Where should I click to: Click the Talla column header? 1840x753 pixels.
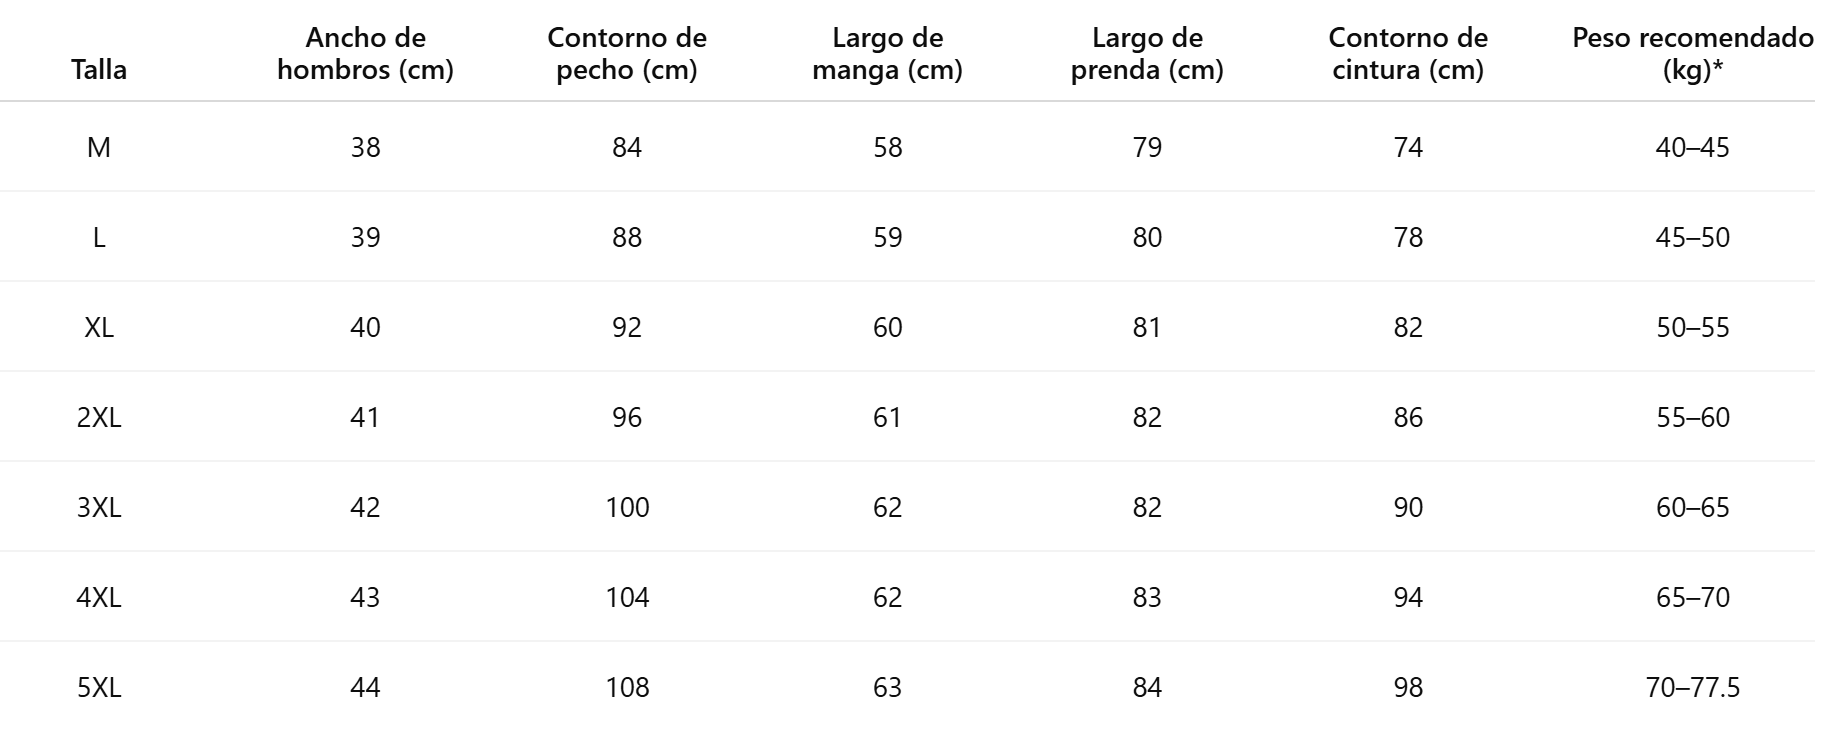(x=99, y=70)
